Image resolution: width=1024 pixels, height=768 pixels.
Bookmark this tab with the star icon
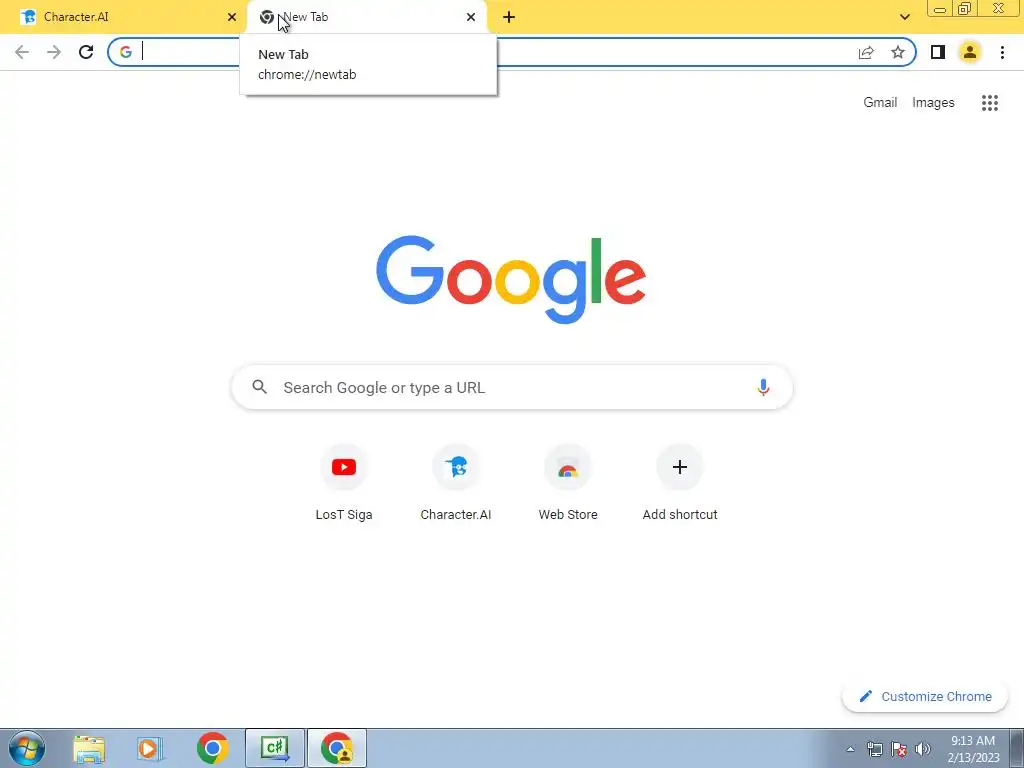pyautogui.click(x=898, y=52)
